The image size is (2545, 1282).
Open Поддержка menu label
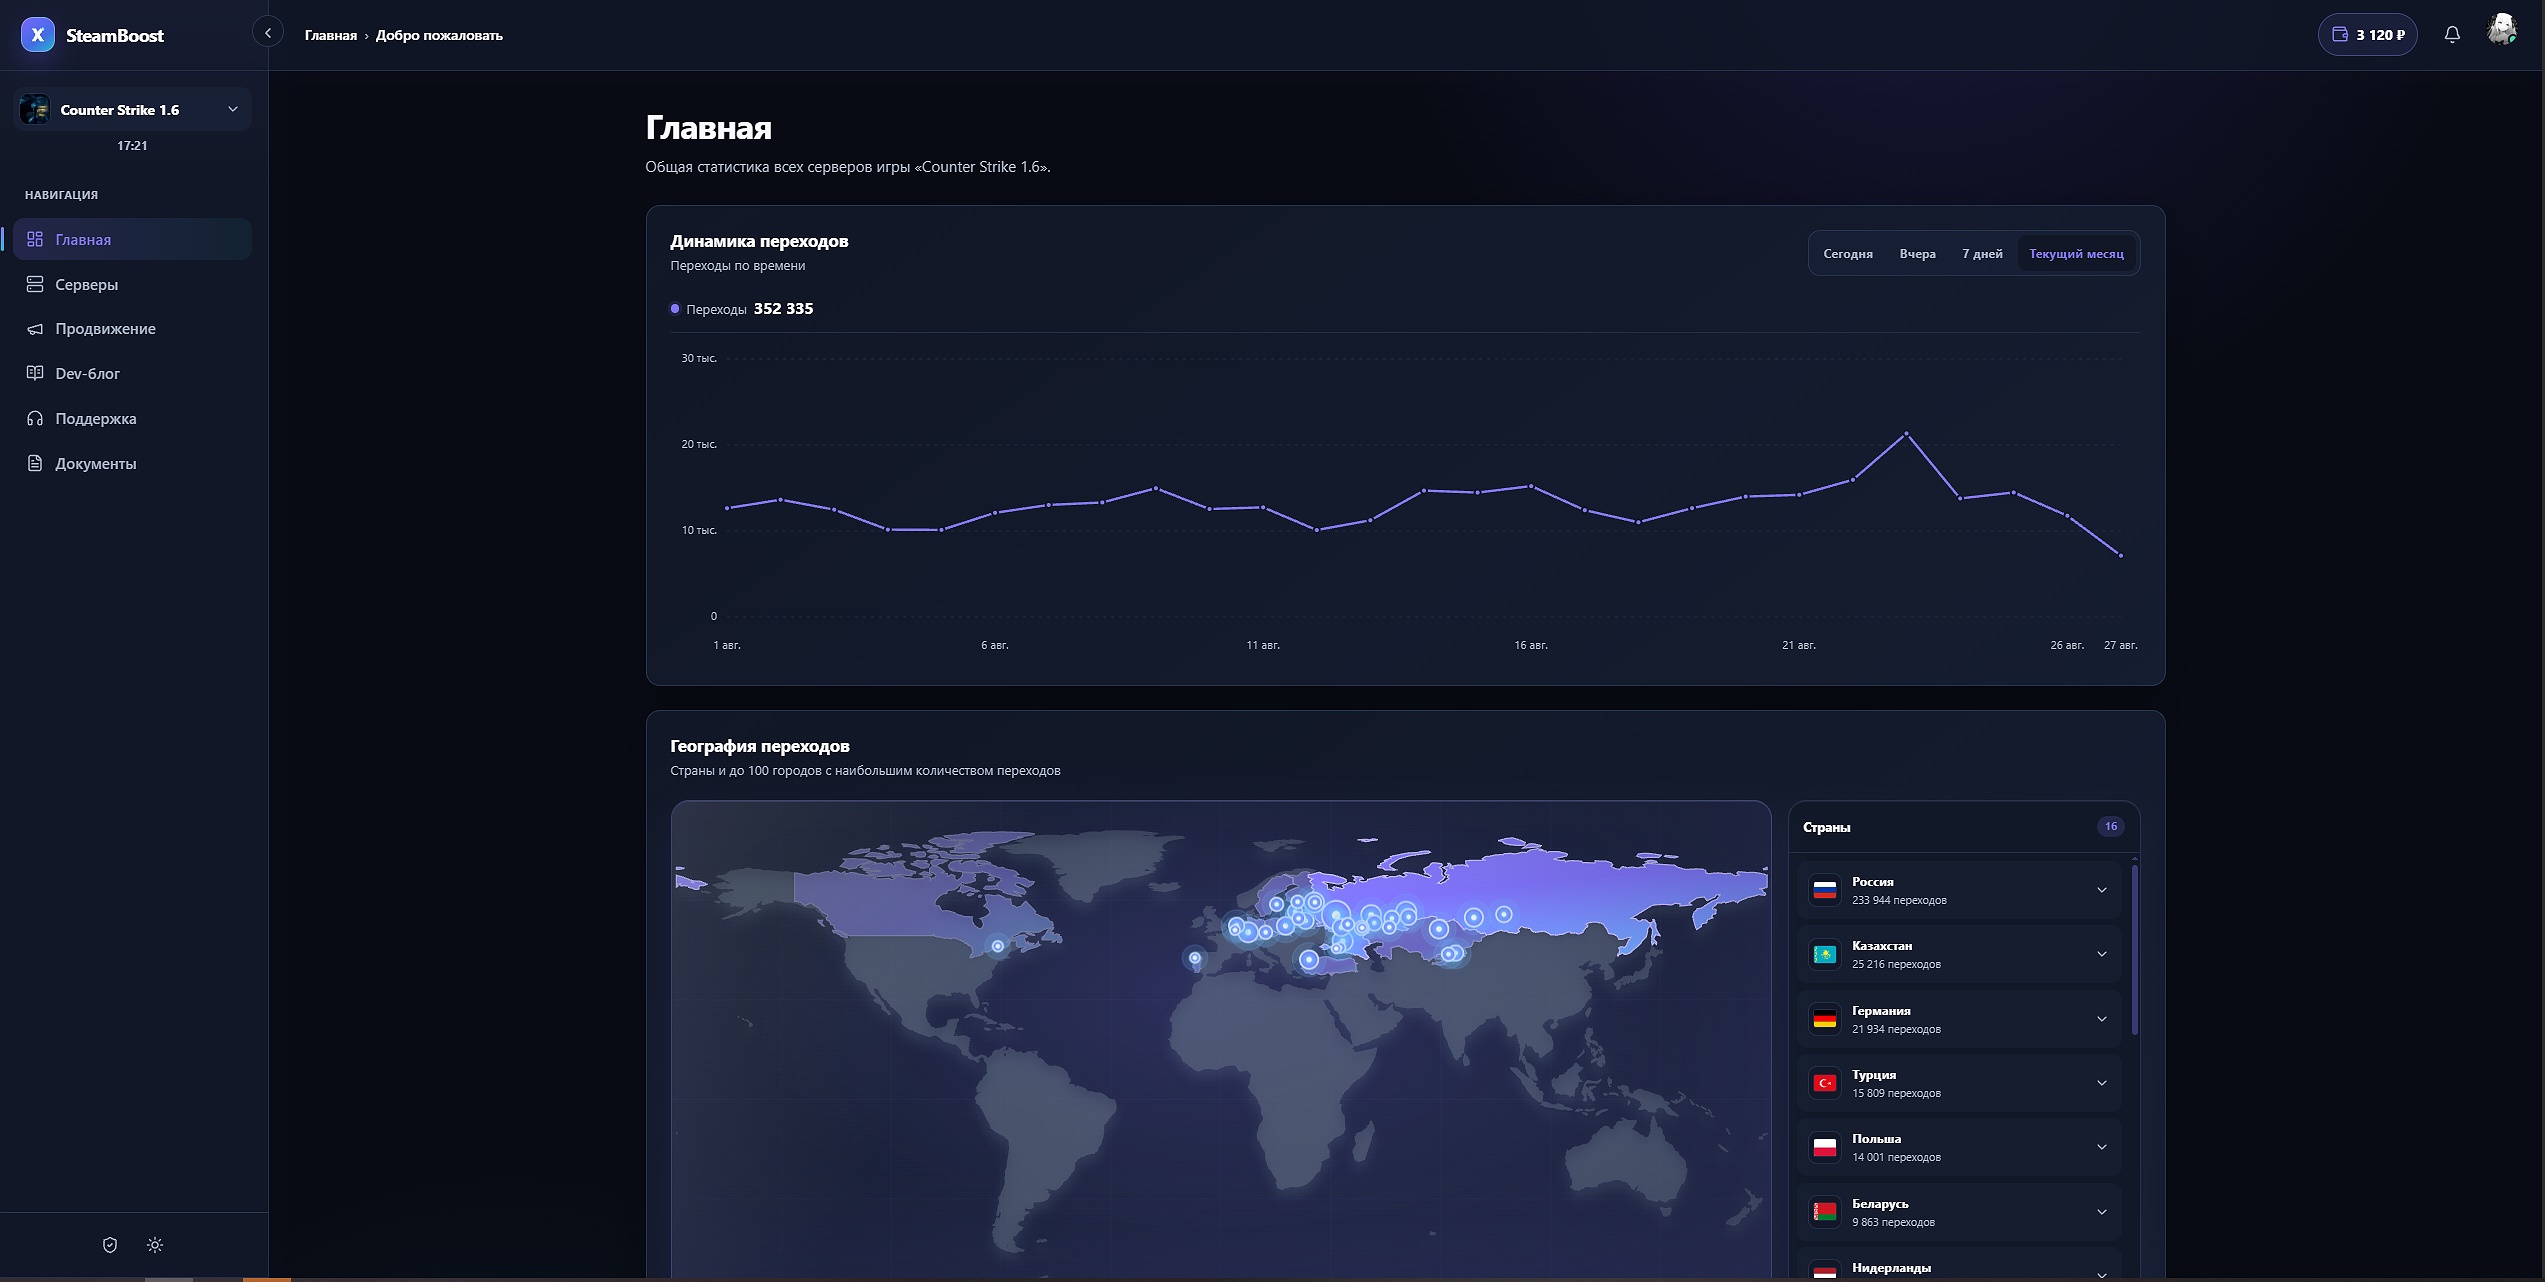[96, 419]
